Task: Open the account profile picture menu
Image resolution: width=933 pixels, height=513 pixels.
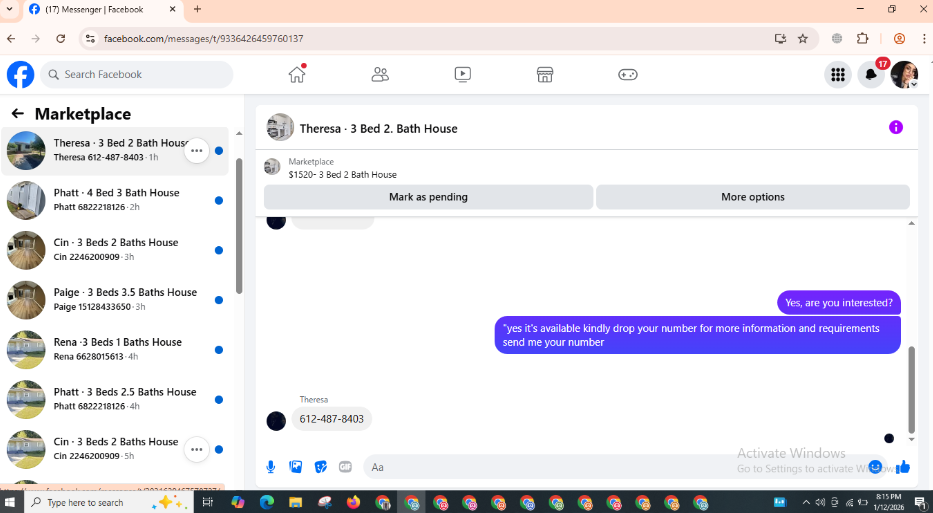Action: pyautogui.click(x=904, y=74)
